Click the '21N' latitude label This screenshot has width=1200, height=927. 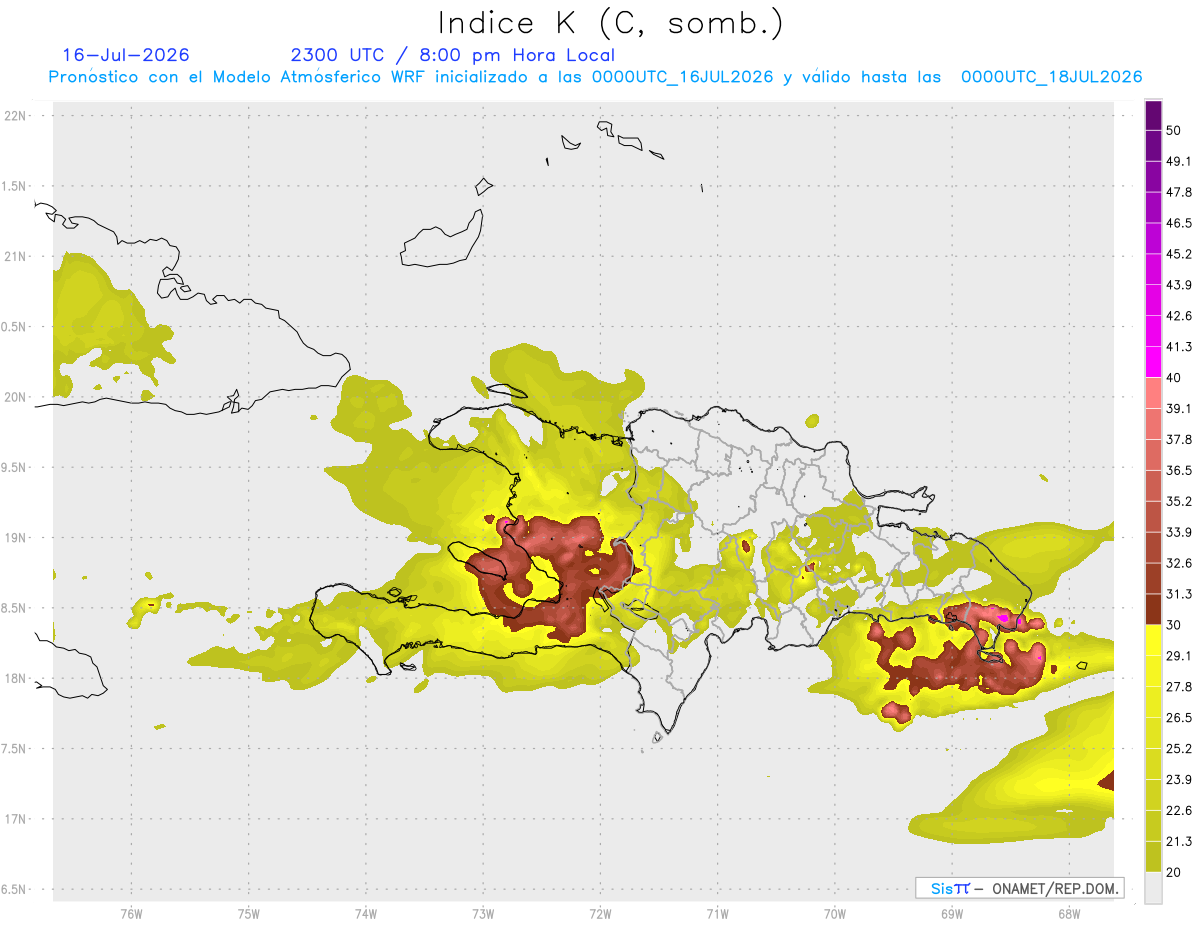point(16,256)
